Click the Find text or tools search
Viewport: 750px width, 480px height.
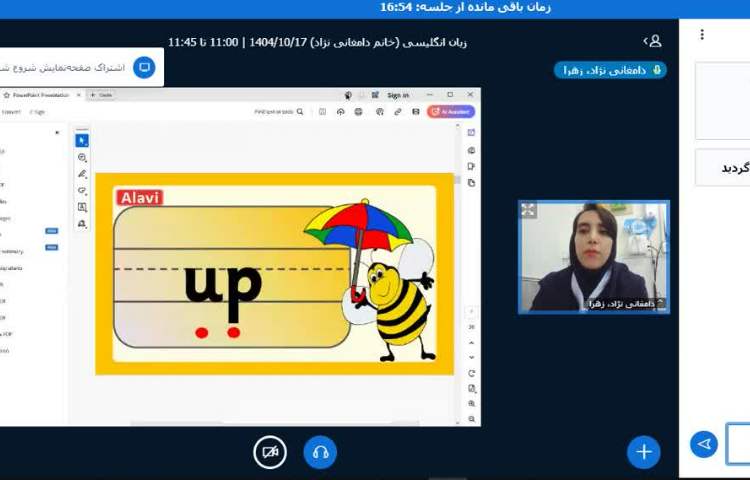[x=278, y=112]
